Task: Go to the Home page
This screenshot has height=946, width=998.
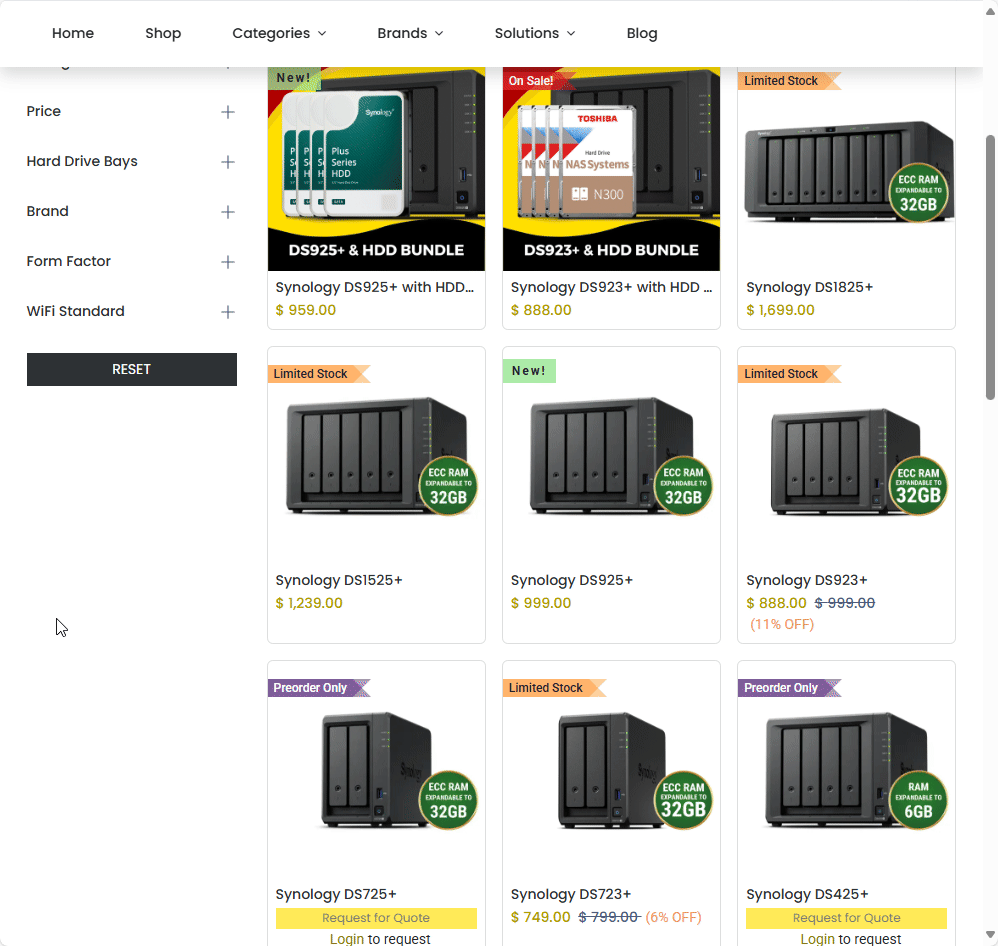Action: pos(73,33)
